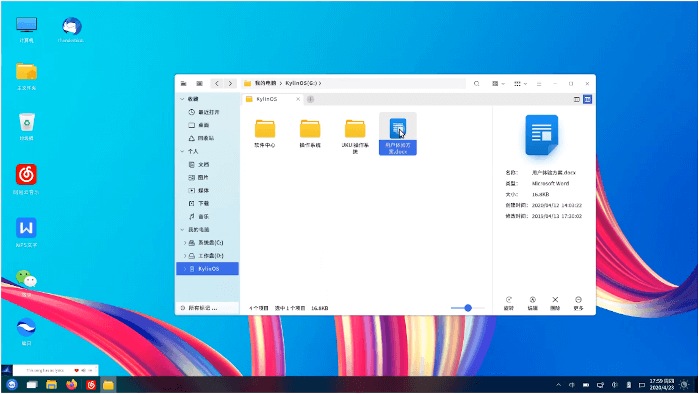
Task: Collapse the first sidebar section (favorites)
Action: pos(182,99)
